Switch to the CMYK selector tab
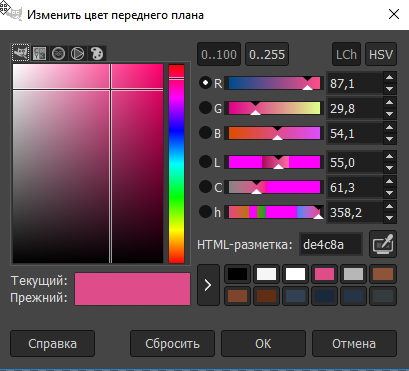 point(40,53)
